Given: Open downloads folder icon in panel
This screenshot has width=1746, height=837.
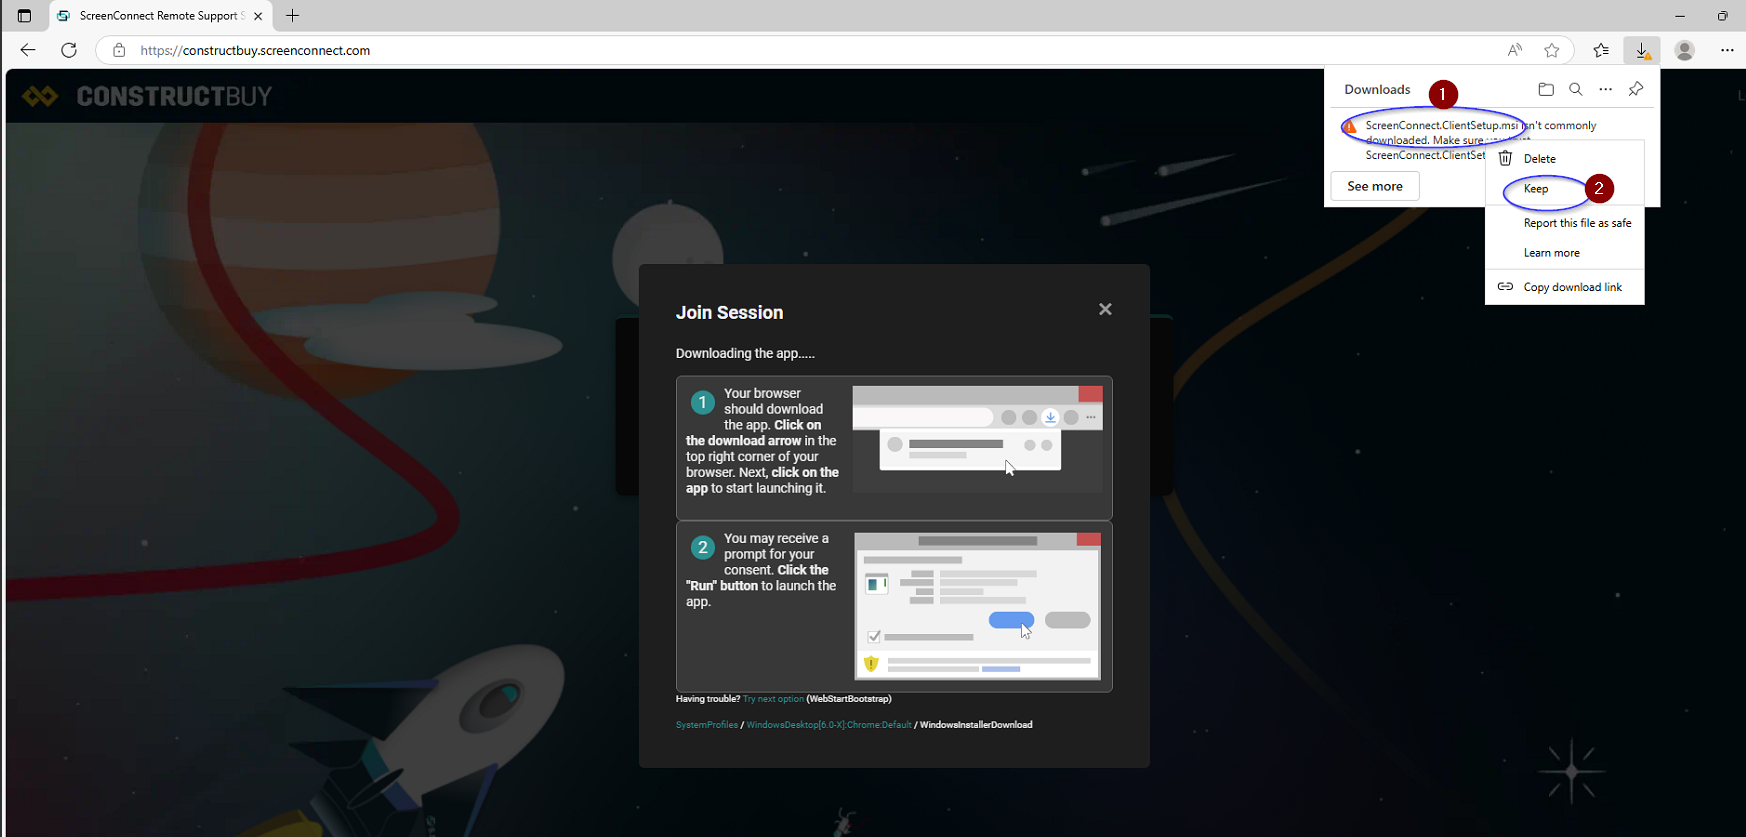Looking at the screenshot, I should pos(1546,89).
